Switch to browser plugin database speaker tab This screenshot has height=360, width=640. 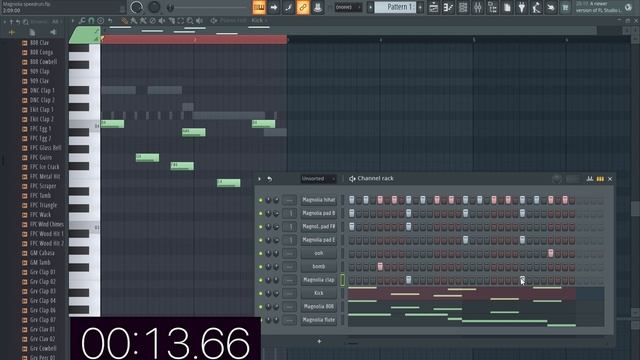pyautogui.click(x=53, y=32)
